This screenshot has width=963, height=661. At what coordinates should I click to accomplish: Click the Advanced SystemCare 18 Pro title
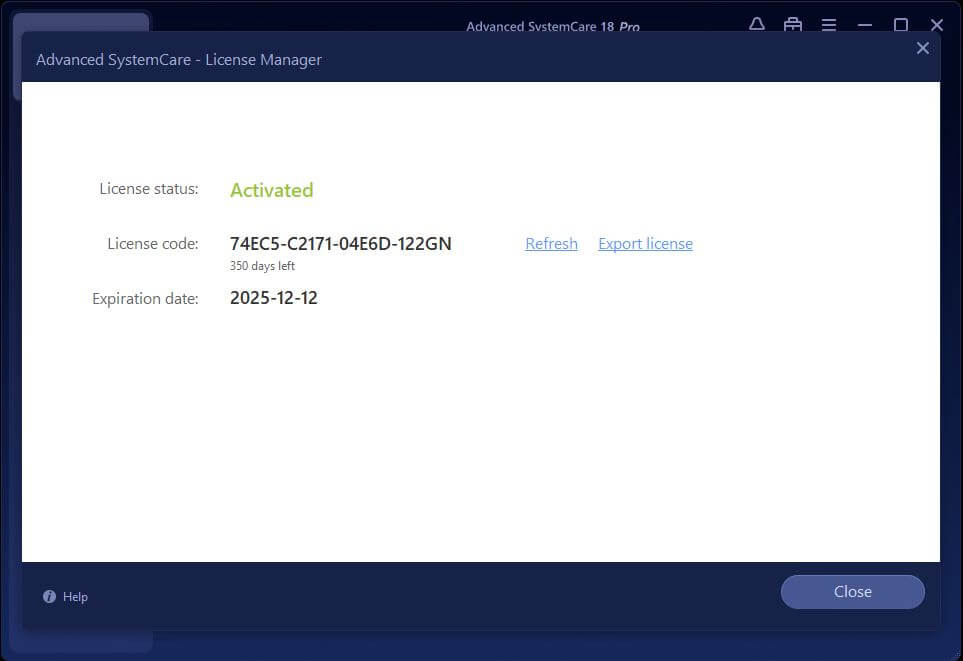tap(553, 26)
